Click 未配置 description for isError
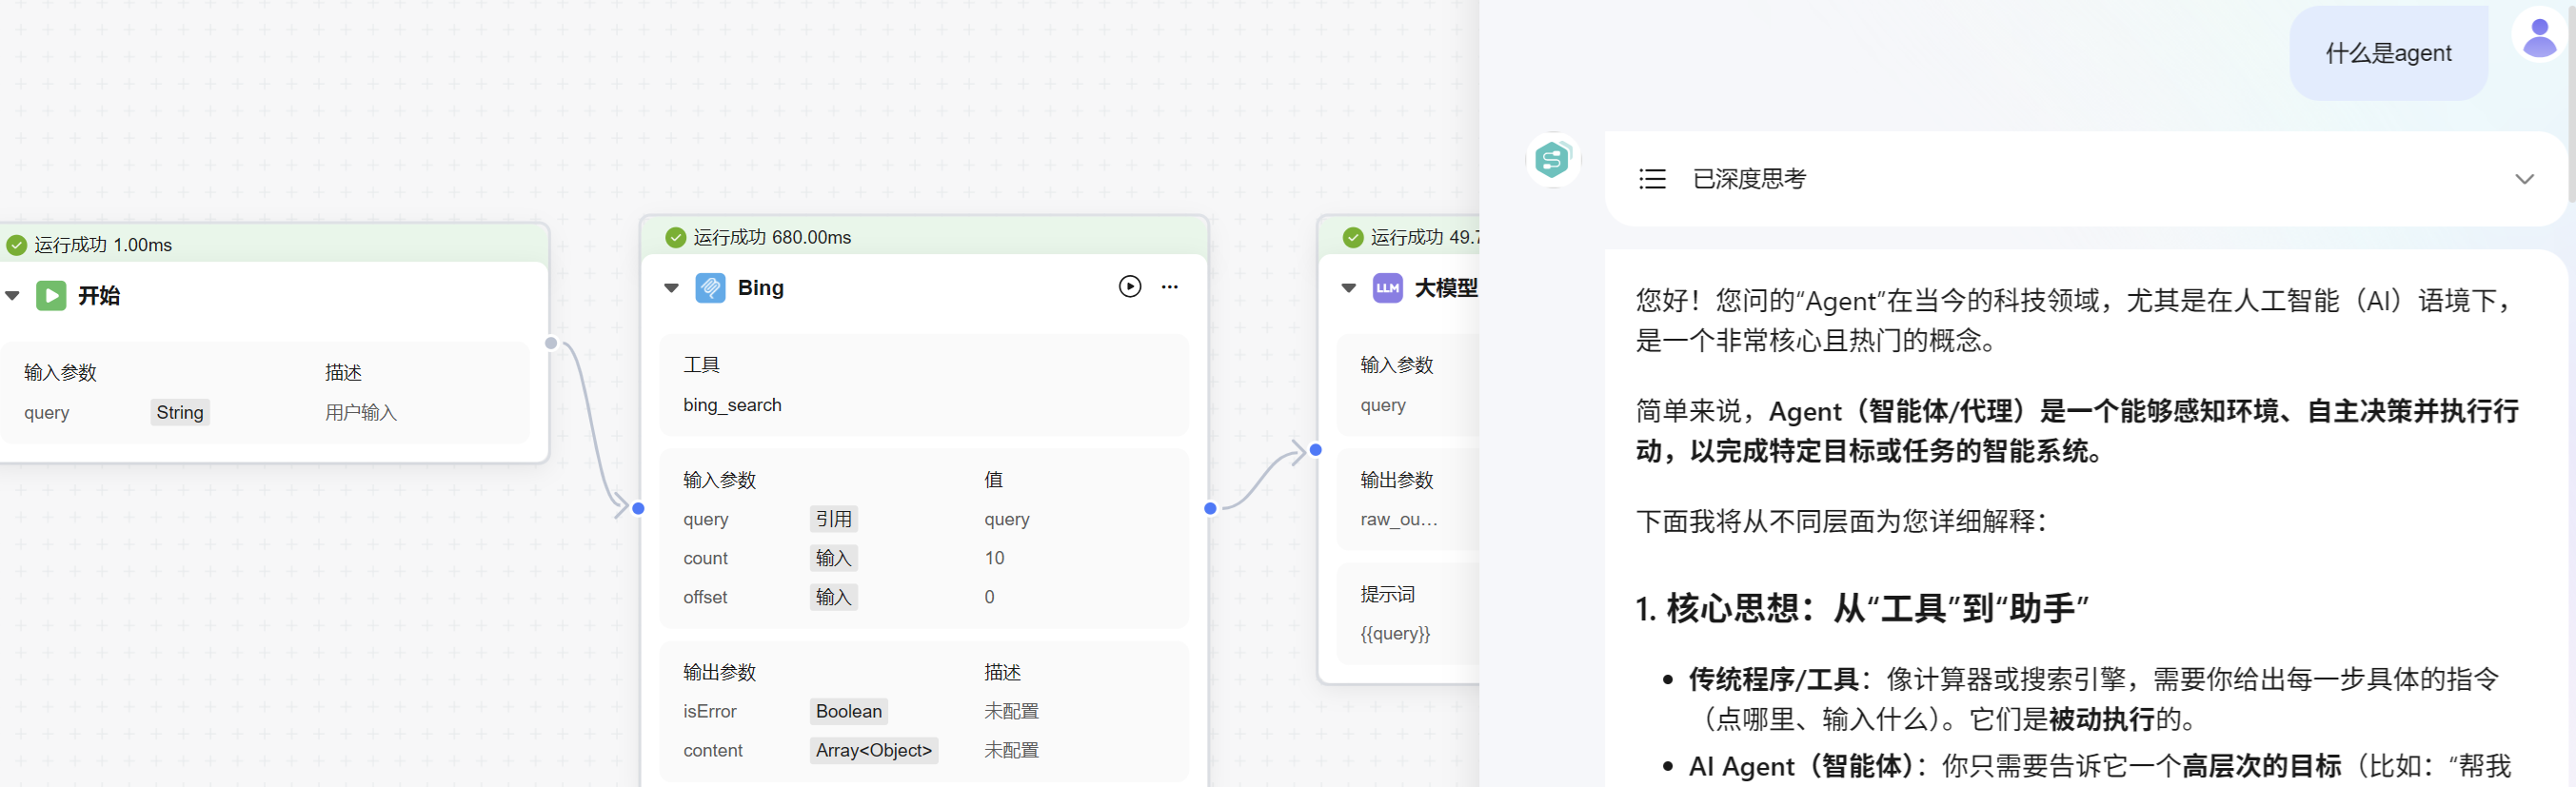 click(x=1011, y=711)
